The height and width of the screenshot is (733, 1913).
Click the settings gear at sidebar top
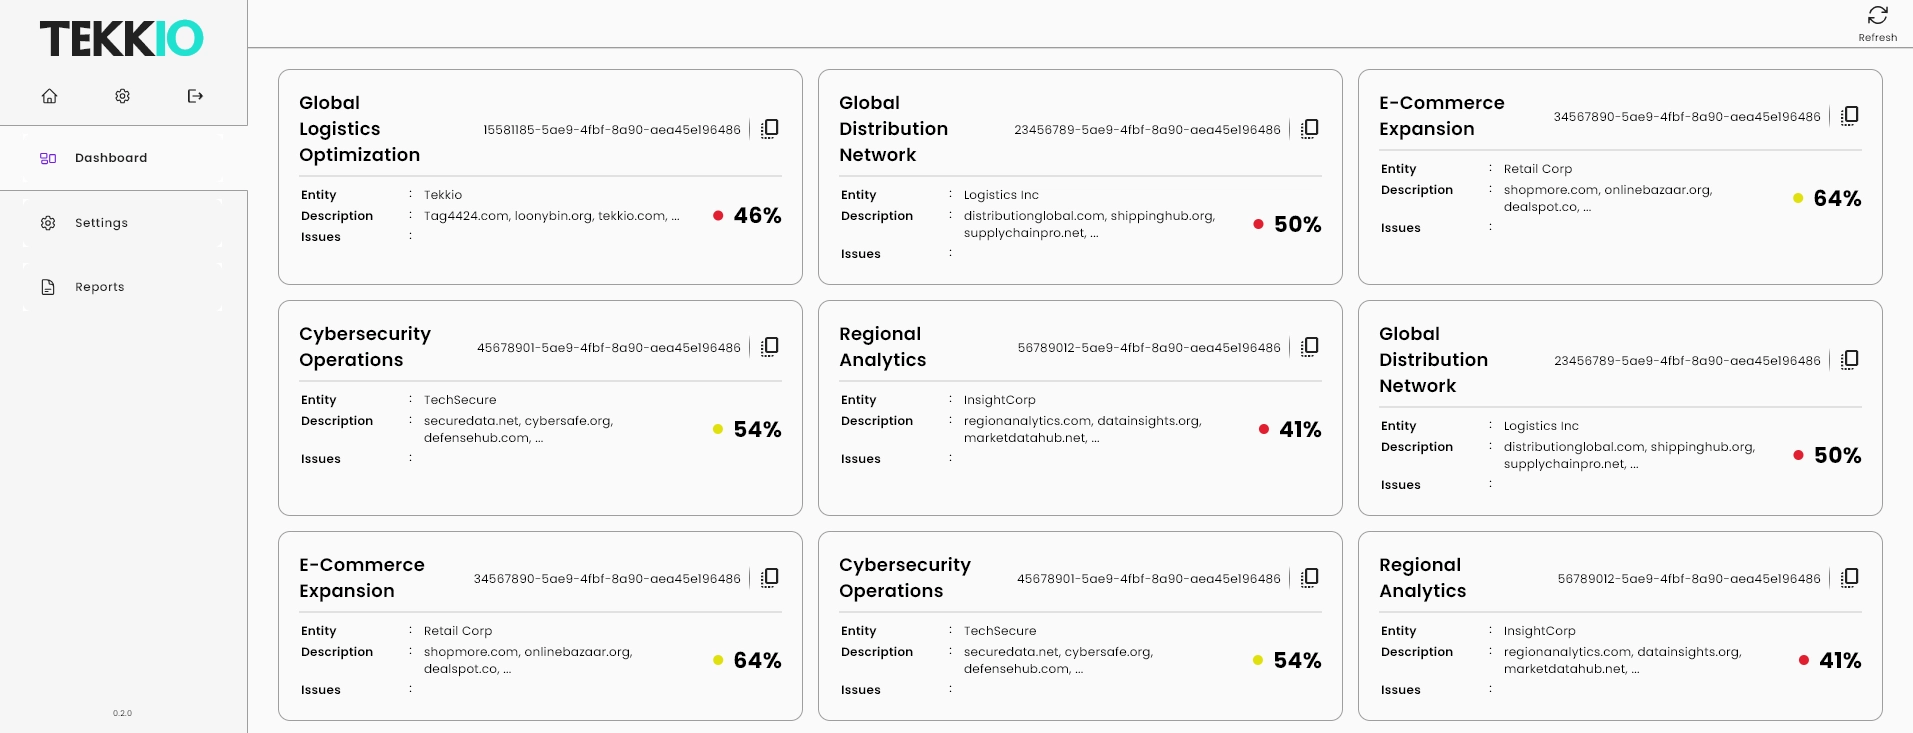(122, 95)
